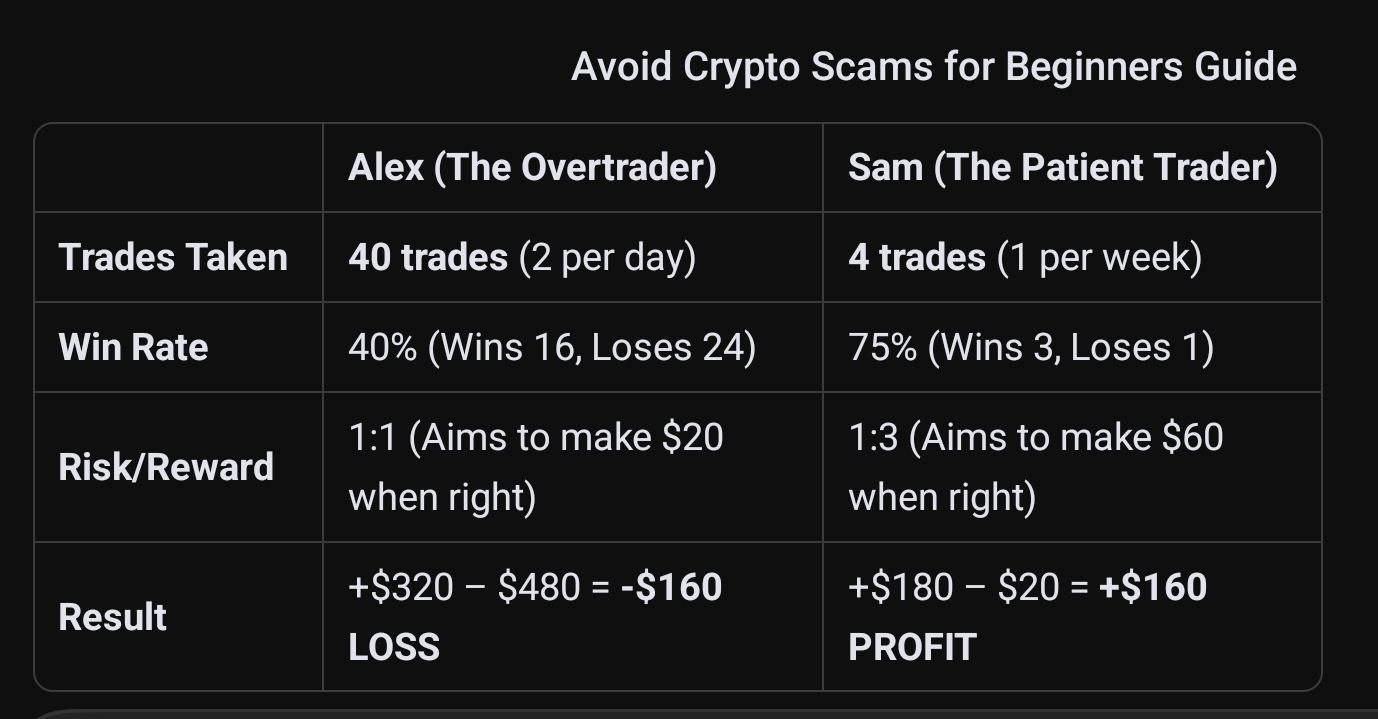Click the '(2 per day)' text
The image size is (1378, 719).
pos(607,257)
